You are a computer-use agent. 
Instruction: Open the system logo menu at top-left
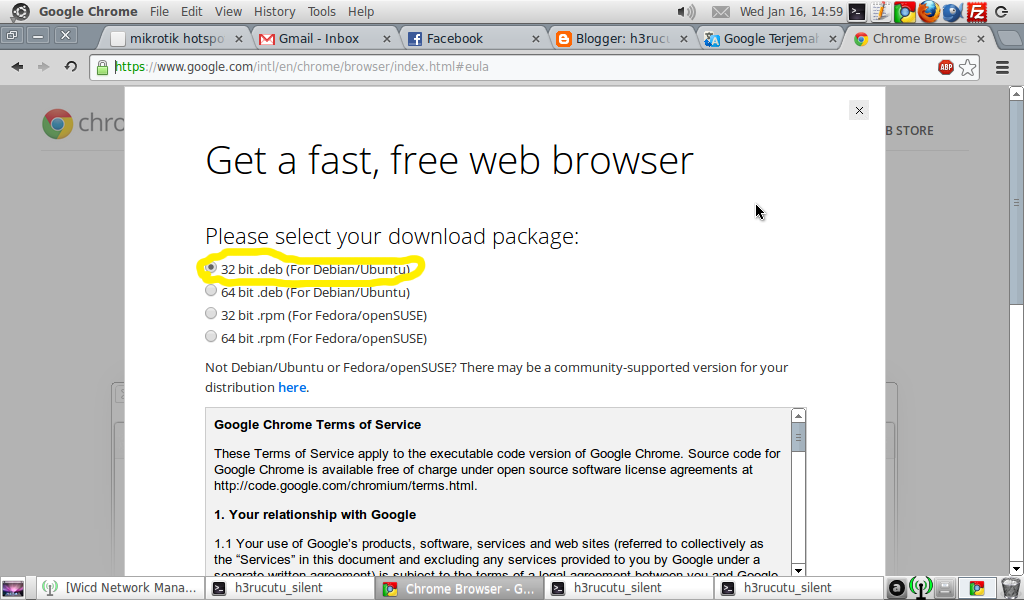coord(20,12)
